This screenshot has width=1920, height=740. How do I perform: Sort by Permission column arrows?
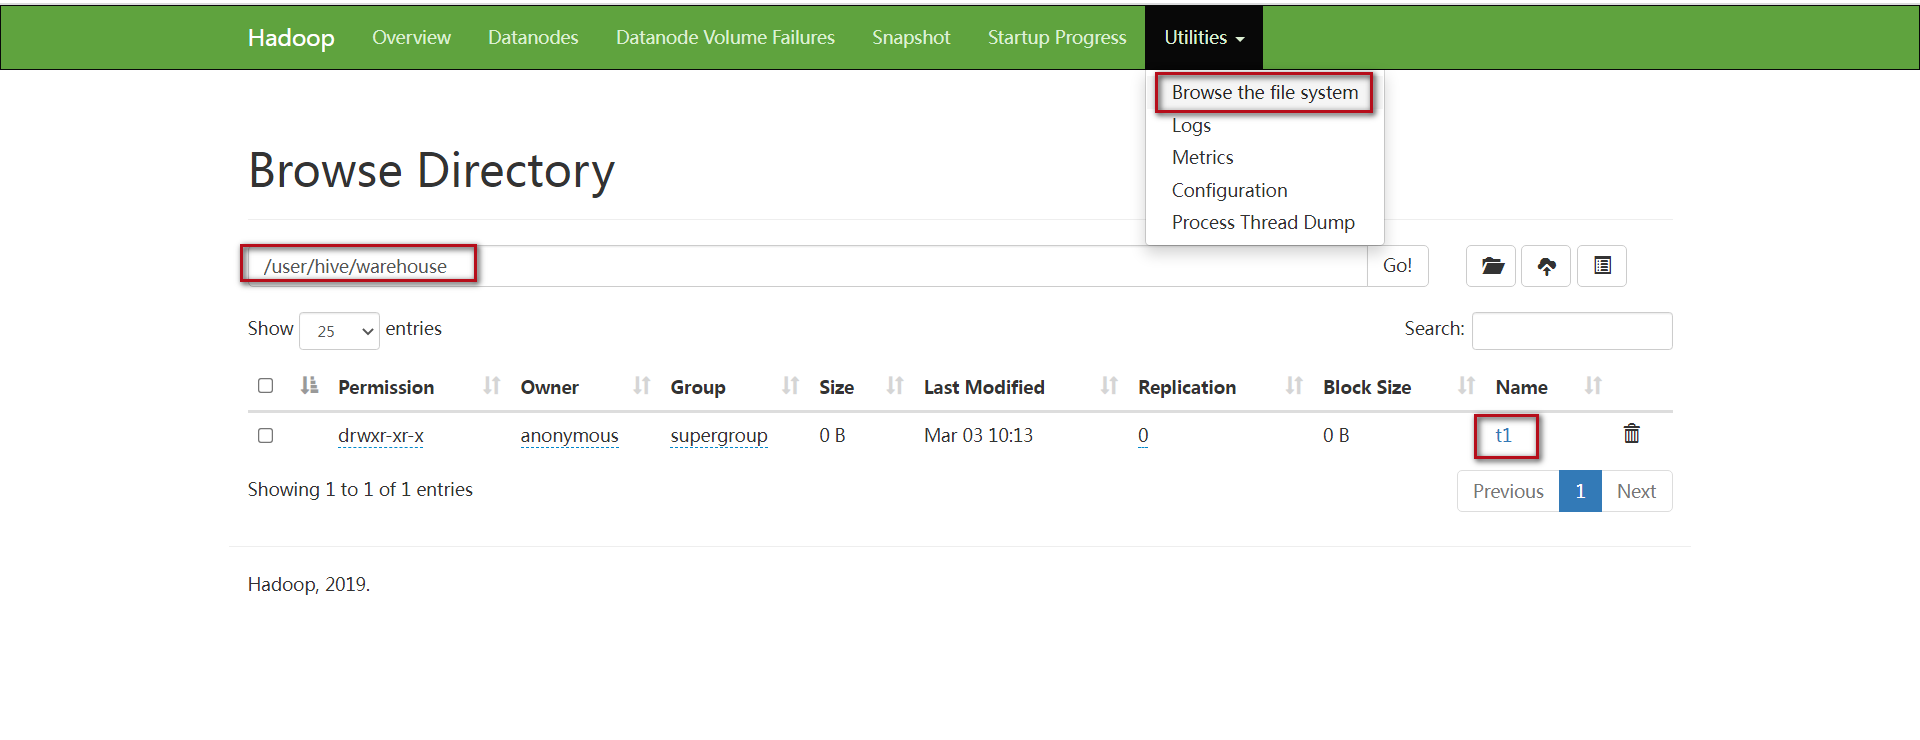click(491, 386)
